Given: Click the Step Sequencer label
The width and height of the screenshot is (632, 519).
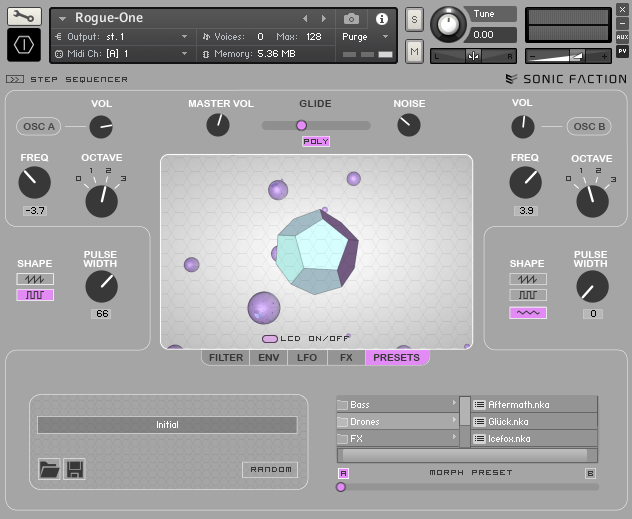Looking at the screenshot, I should coord(79,79).
